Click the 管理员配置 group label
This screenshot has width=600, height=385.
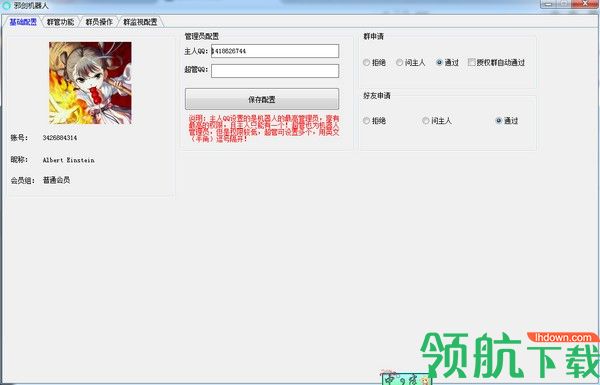tap(202, 36)
